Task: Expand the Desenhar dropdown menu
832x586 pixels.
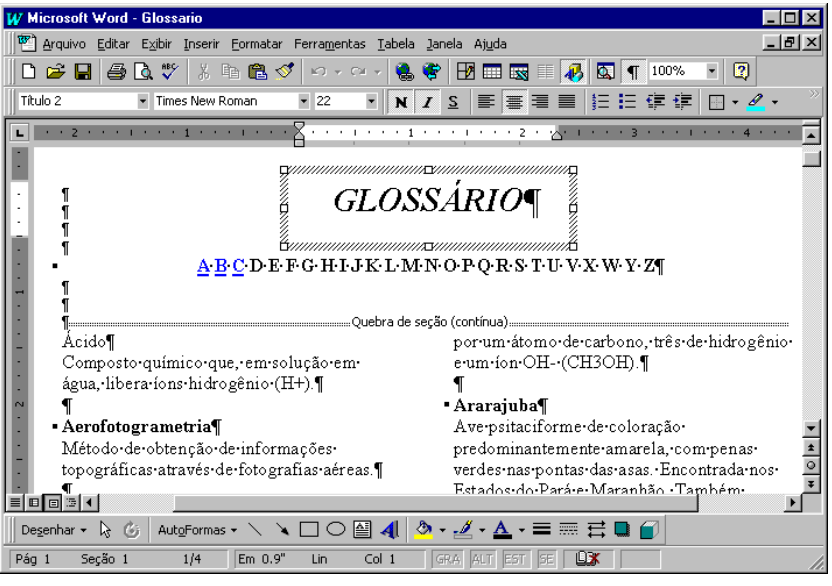Action: (54, 530)
